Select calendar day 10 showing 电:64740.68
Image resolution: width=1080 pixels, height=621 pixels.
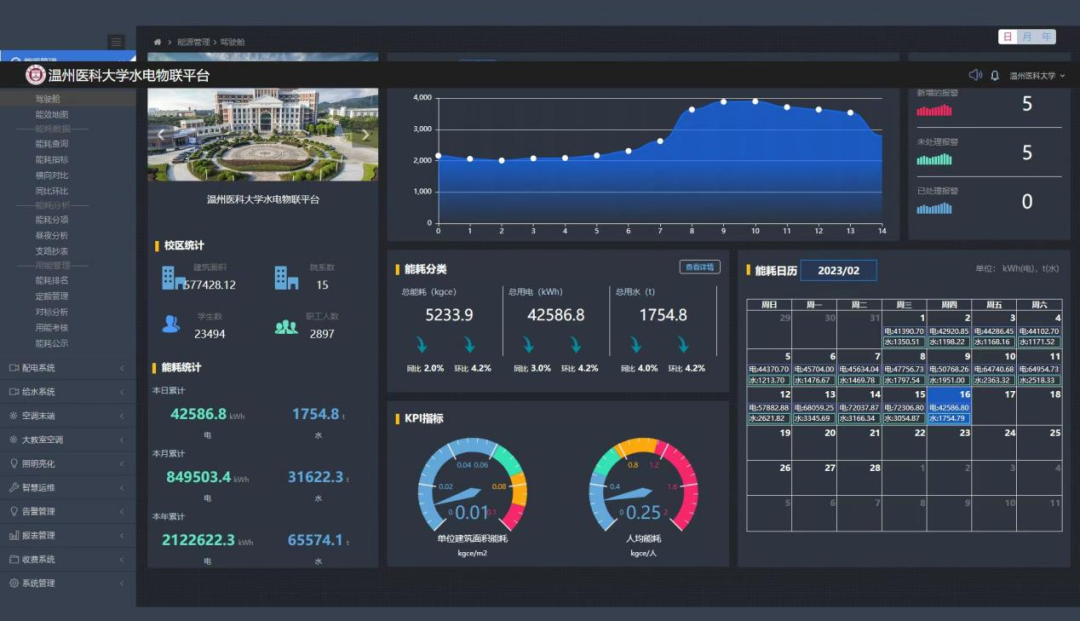[x=994, y=368]
